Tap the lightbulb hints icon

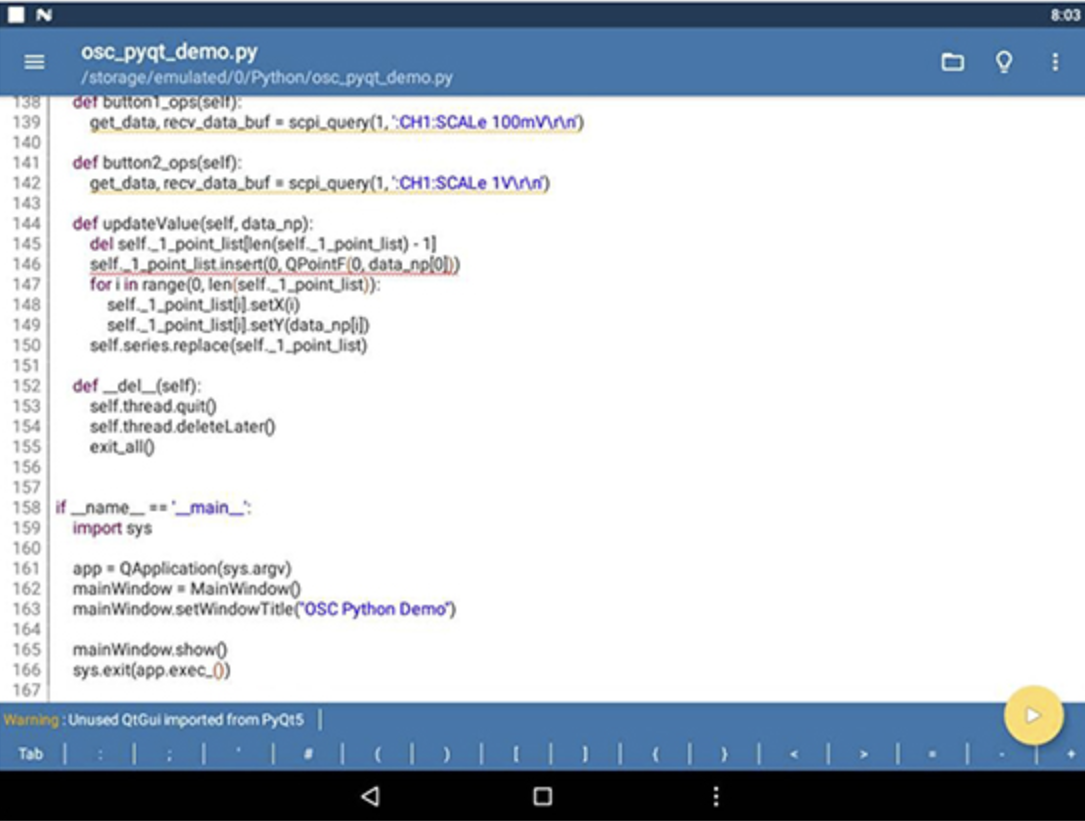point(1003,62)
